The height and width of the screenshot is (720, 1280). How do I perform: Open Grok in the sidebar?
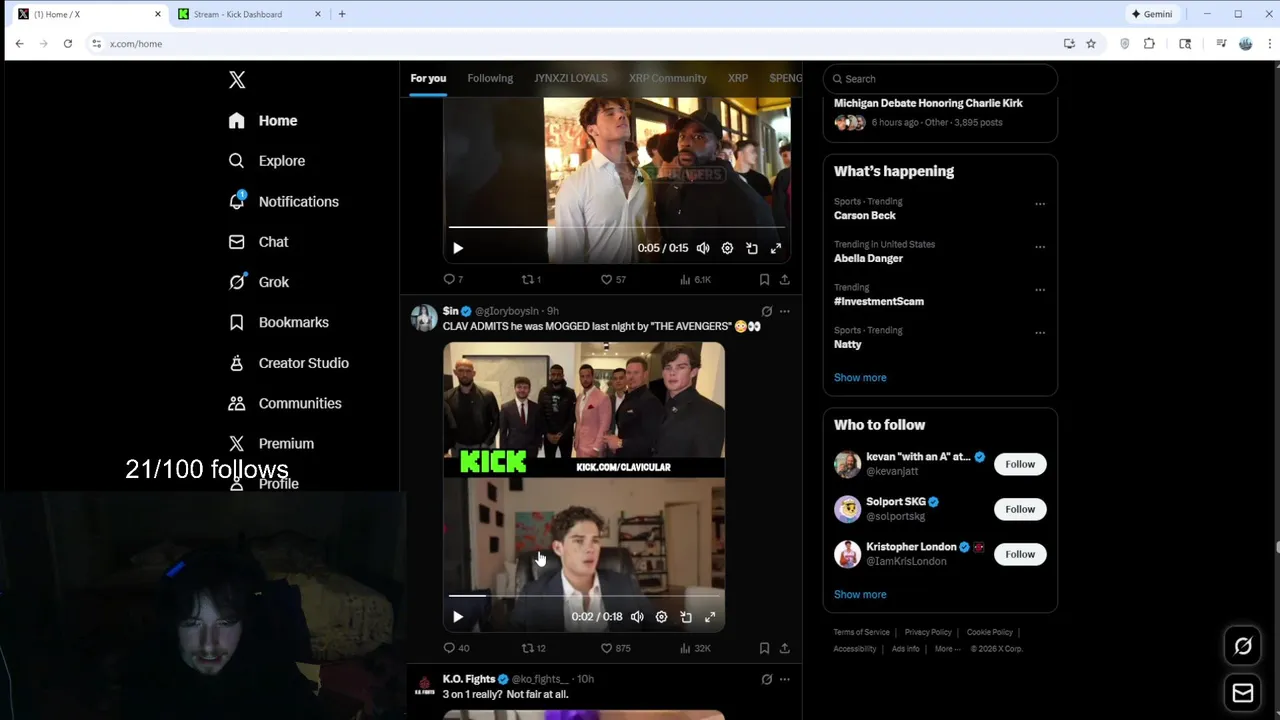pyautogui.click(x=258, y=282)
